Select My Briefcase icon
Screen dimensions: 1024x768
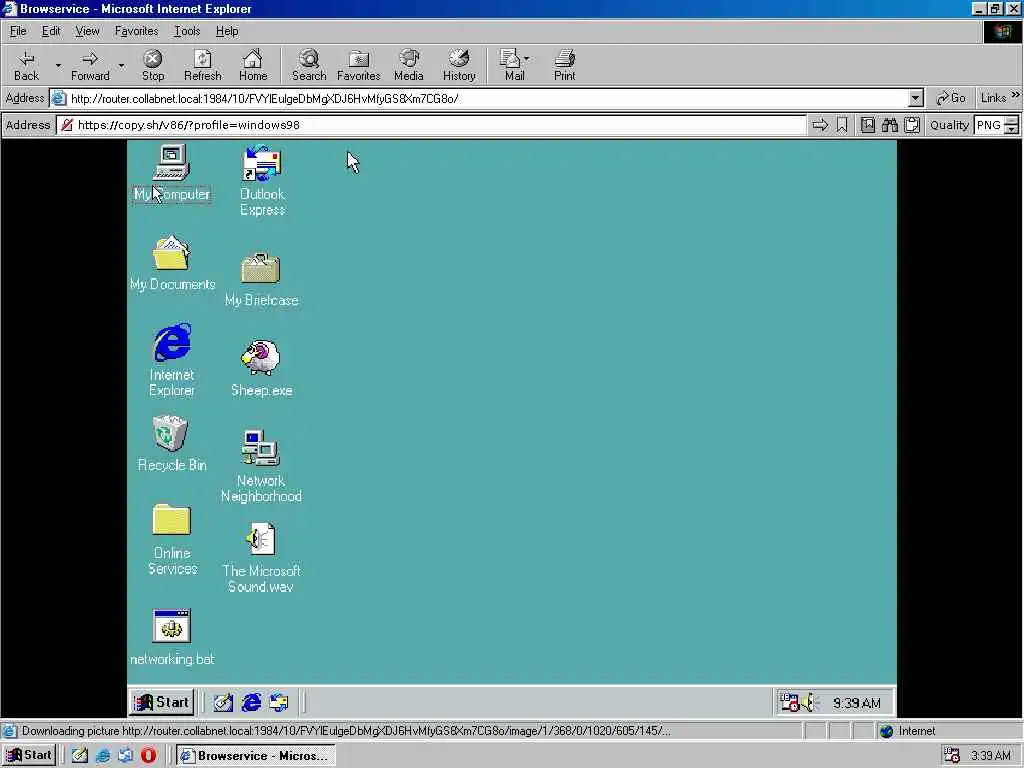261,280
